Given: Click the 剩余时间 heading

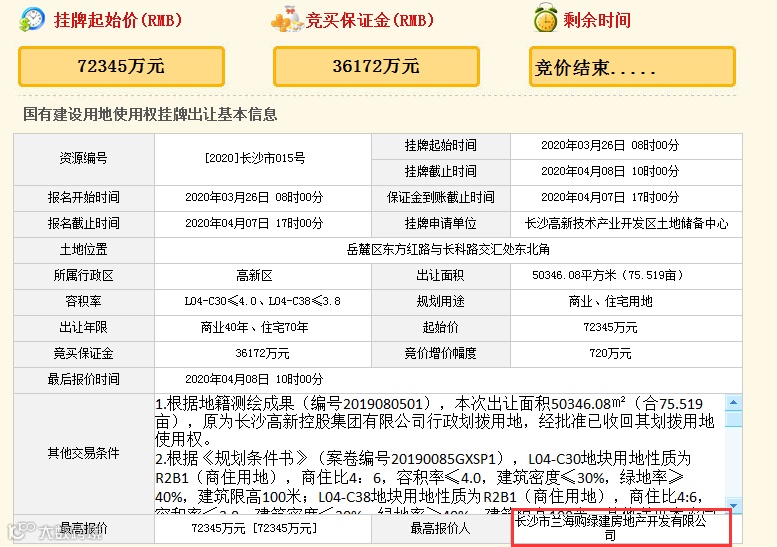Looking at the screenshot, I should [597, 20].
